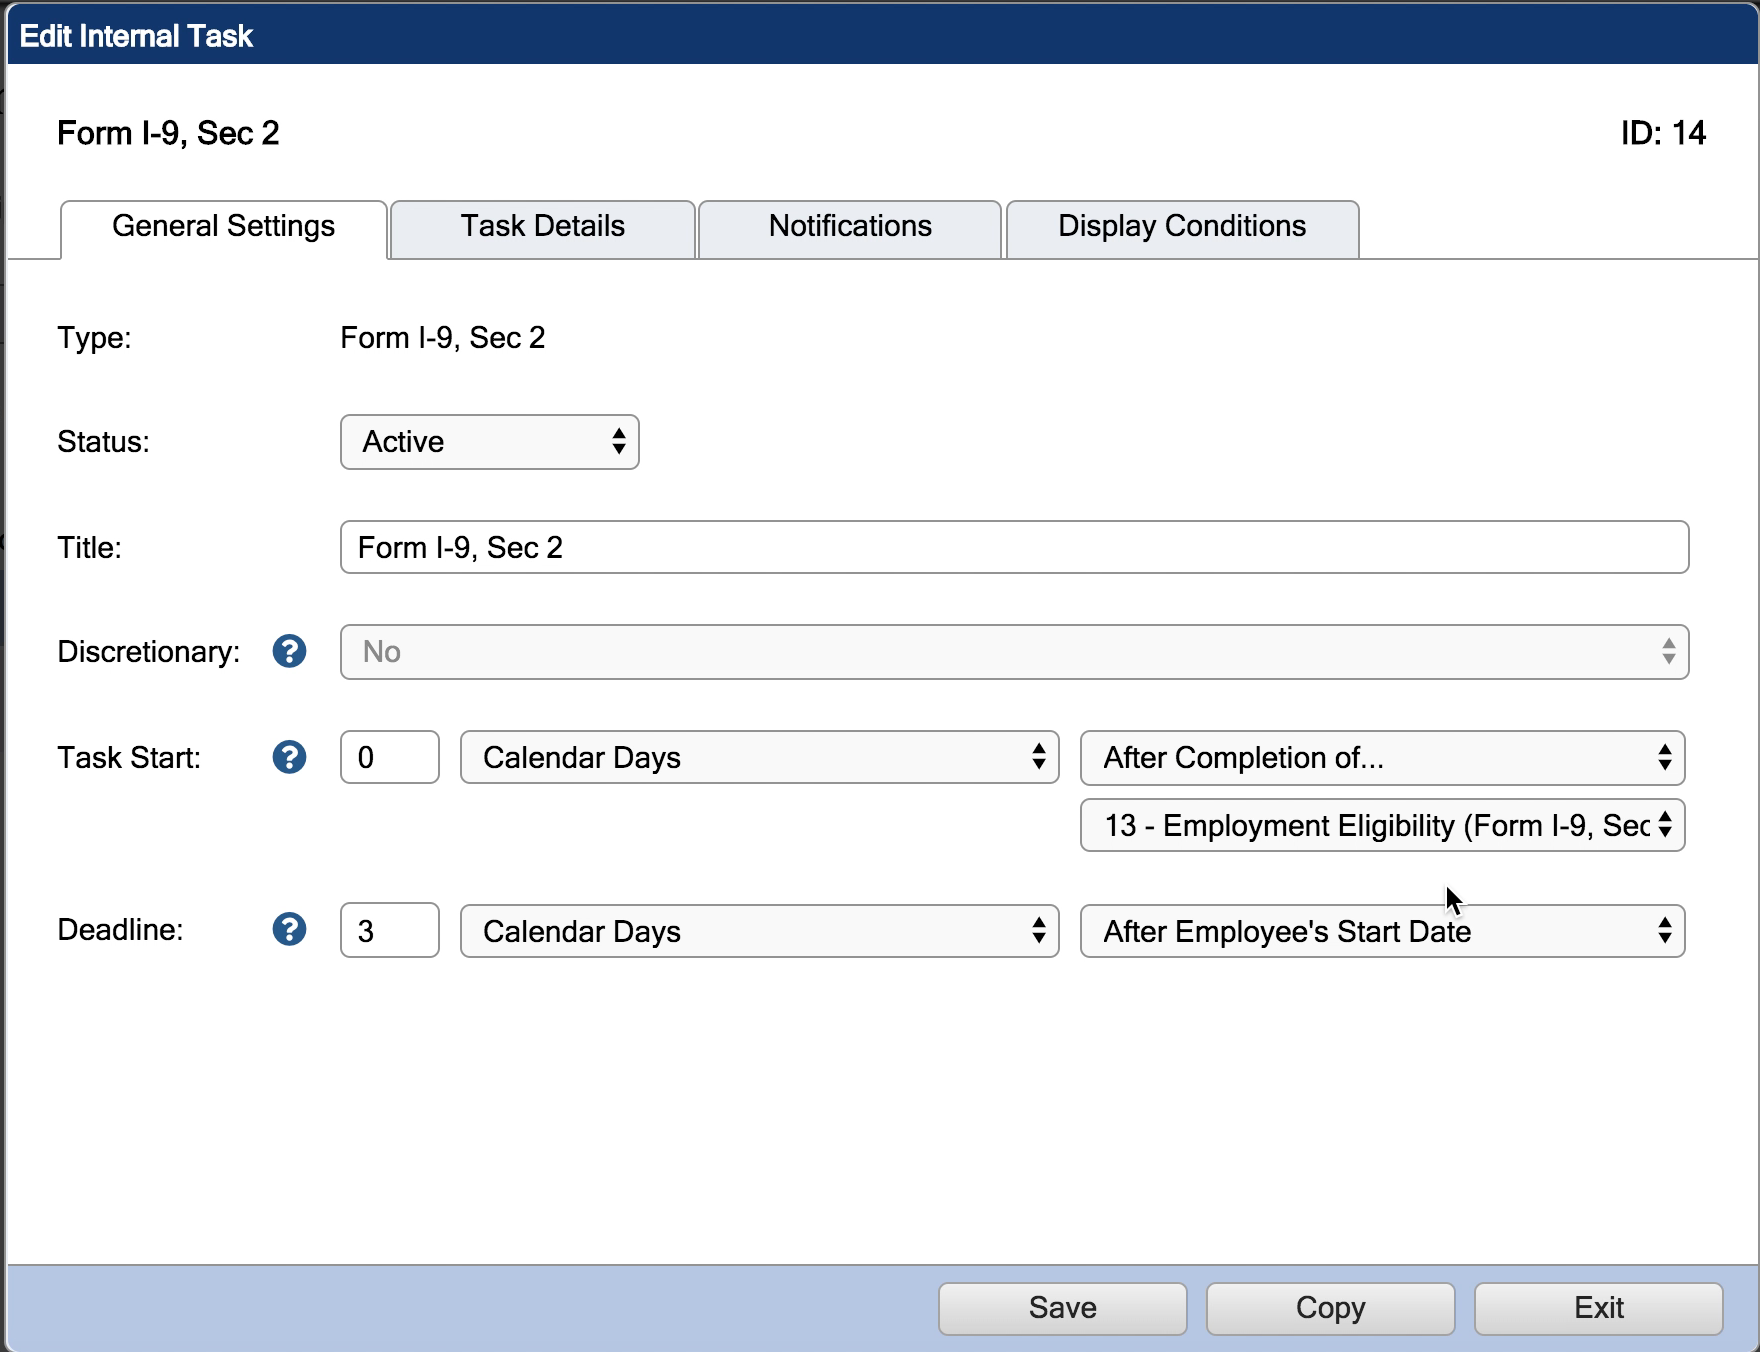Screen dimensions: 1760x1352
Task: Open the After Employee's Start Date dropdown
Action: click(x=1382, y=930)
